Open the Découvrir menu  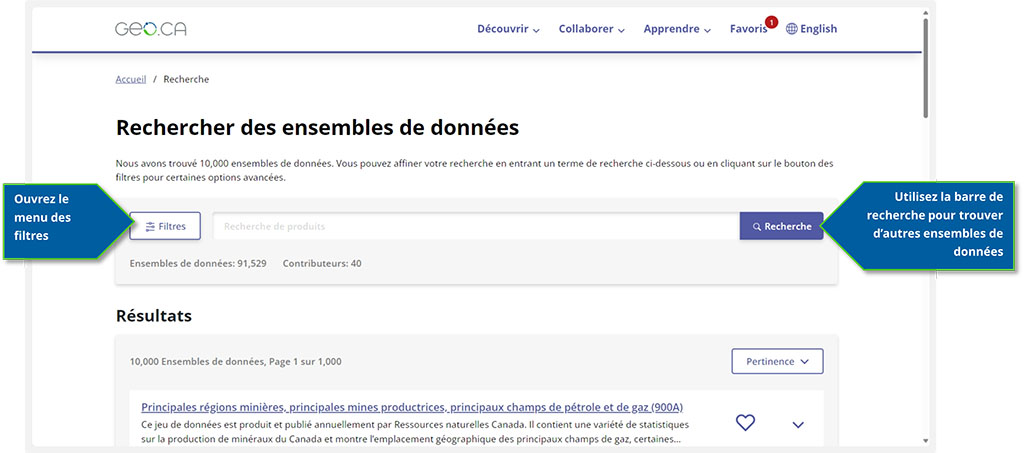pyautogui.click(x=508, y=29)
